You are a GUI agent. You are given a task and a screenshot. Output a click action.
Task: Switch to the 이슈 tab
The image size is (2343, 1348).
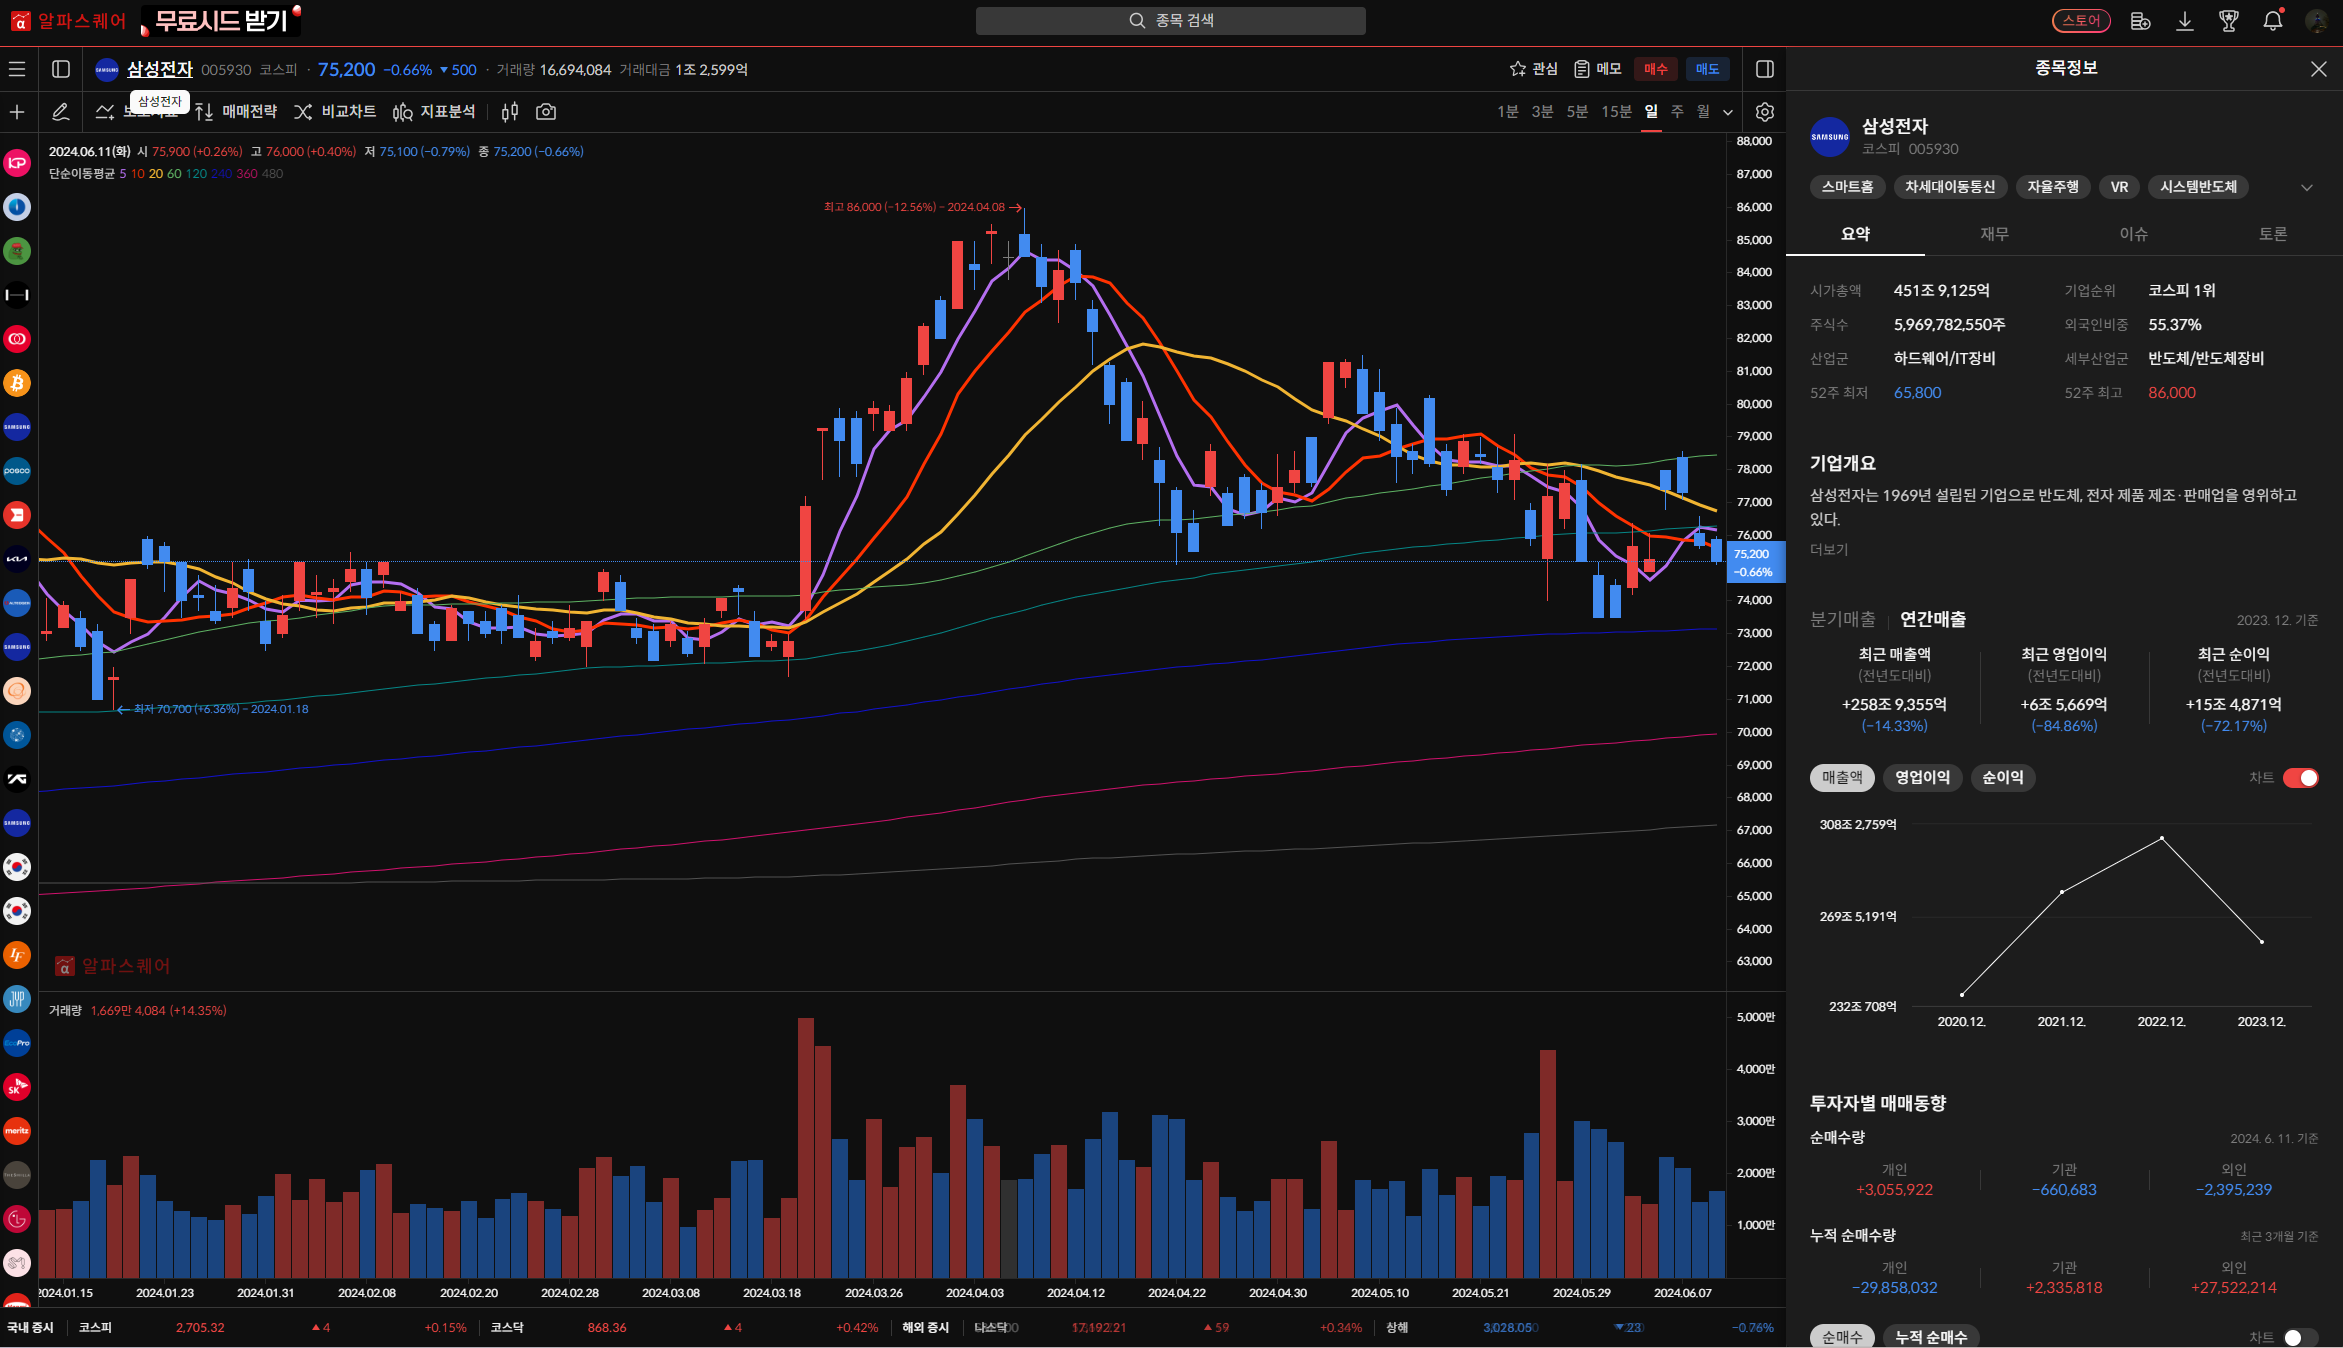click(2133, 234)
